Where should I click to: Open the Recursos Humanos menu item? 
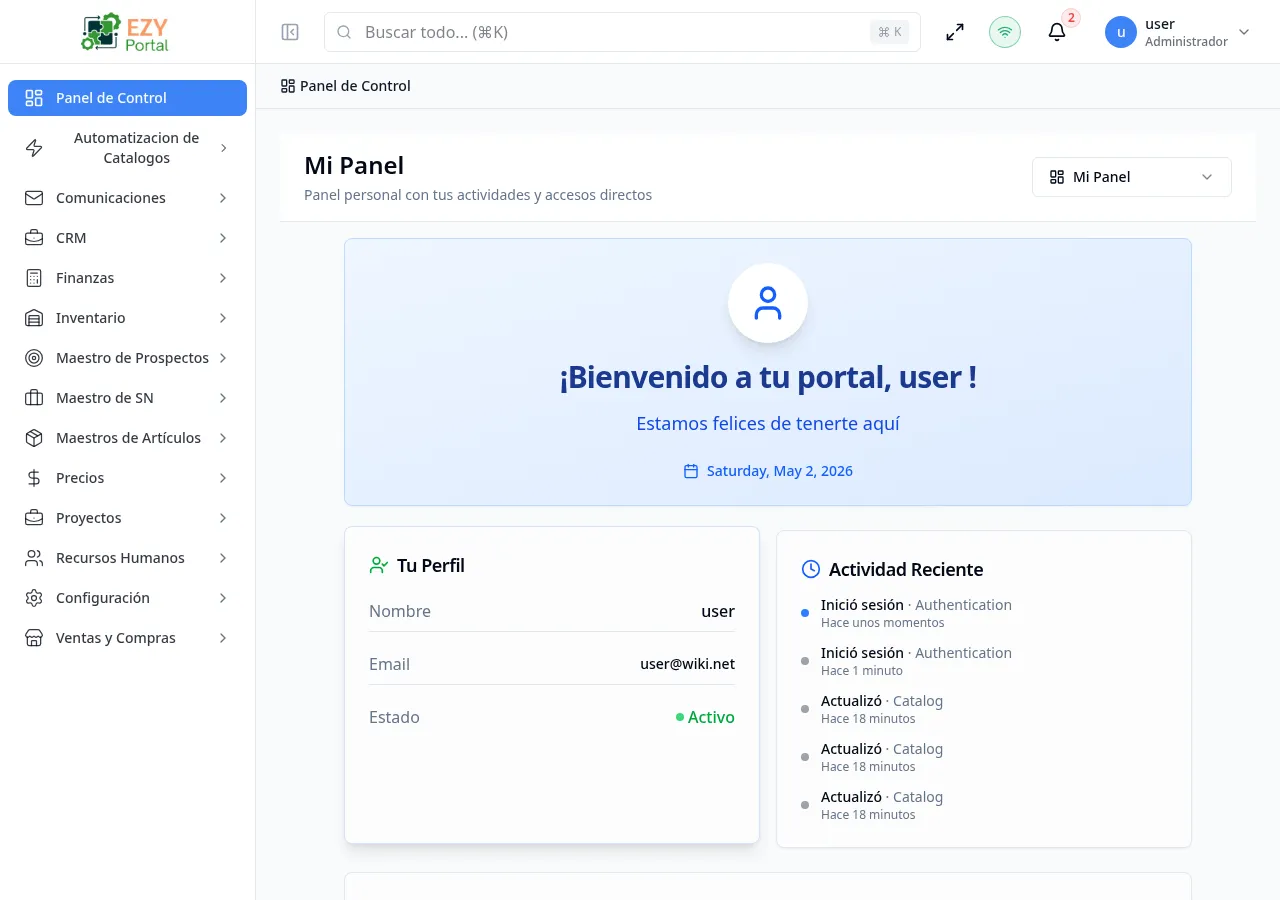click(127, 558)
